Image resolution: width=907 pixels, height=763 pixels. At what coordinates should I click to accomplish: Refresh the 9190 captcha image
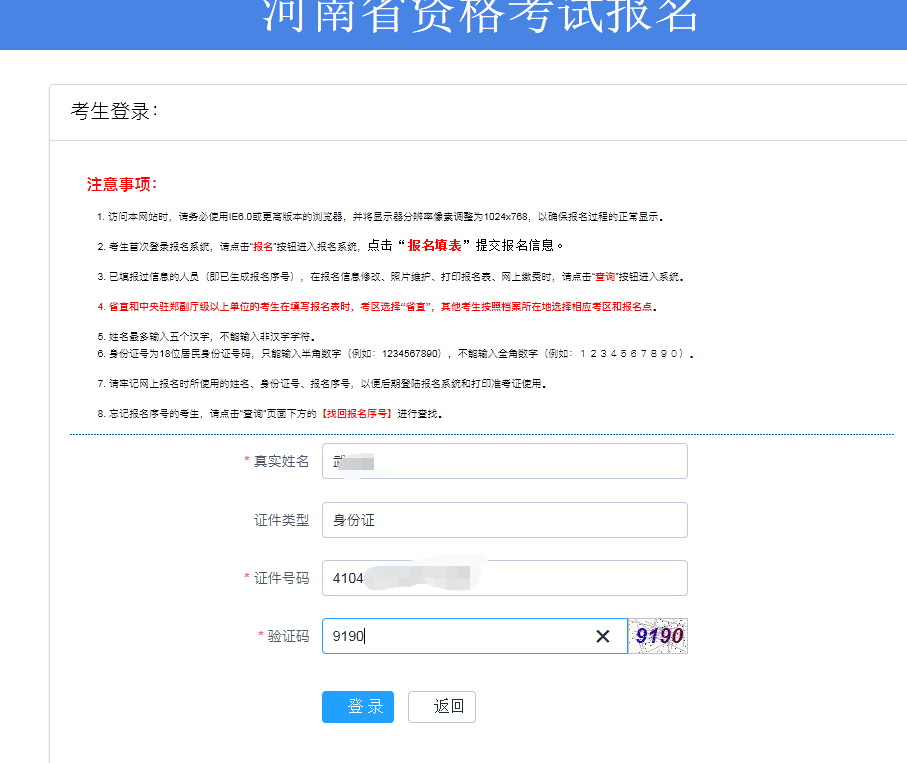point(658,636)
